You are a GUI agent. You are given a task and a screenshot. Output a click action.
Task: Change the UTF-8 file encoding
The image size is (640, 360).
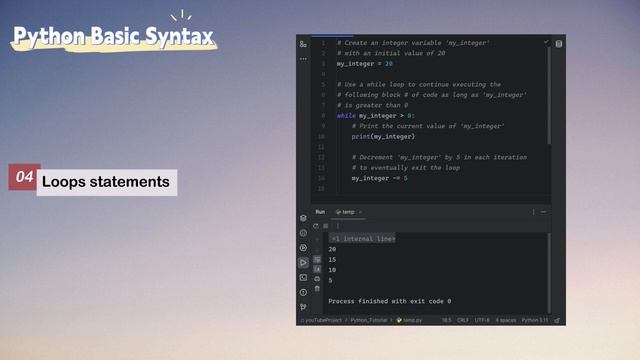click(x=482, y=320)
